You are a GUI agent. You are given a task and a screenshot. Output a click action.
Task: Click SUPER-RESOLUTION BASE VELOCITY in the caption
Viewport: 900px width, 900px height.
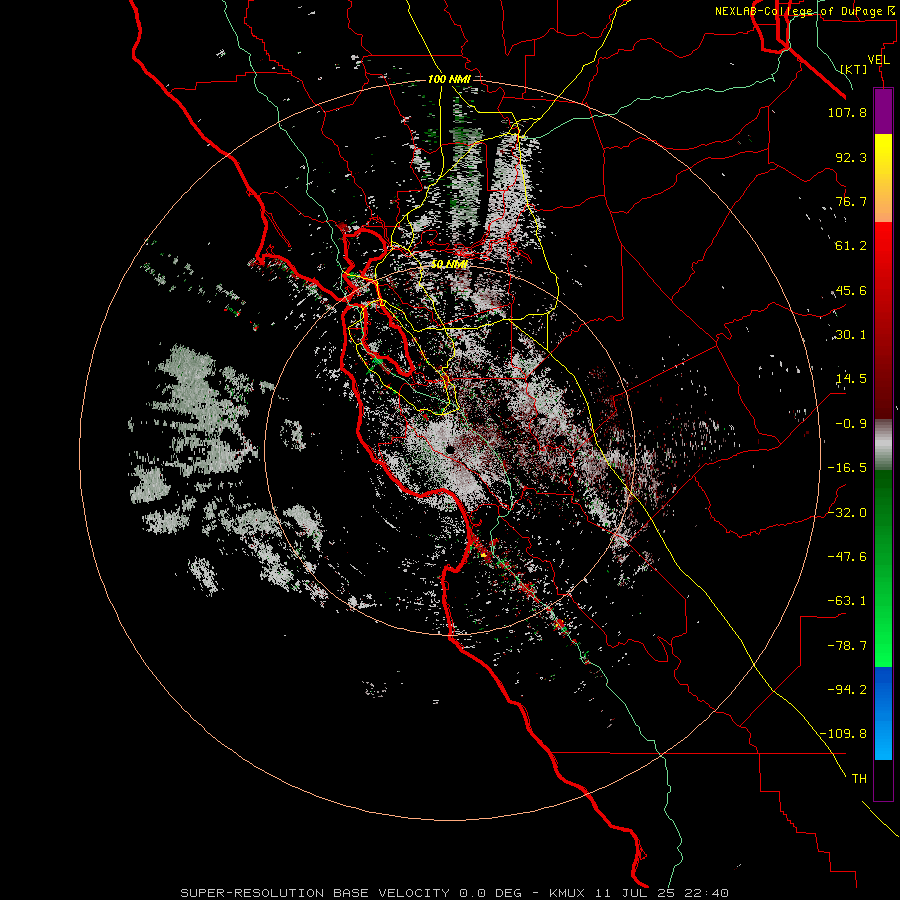click(x=317, y=893)
